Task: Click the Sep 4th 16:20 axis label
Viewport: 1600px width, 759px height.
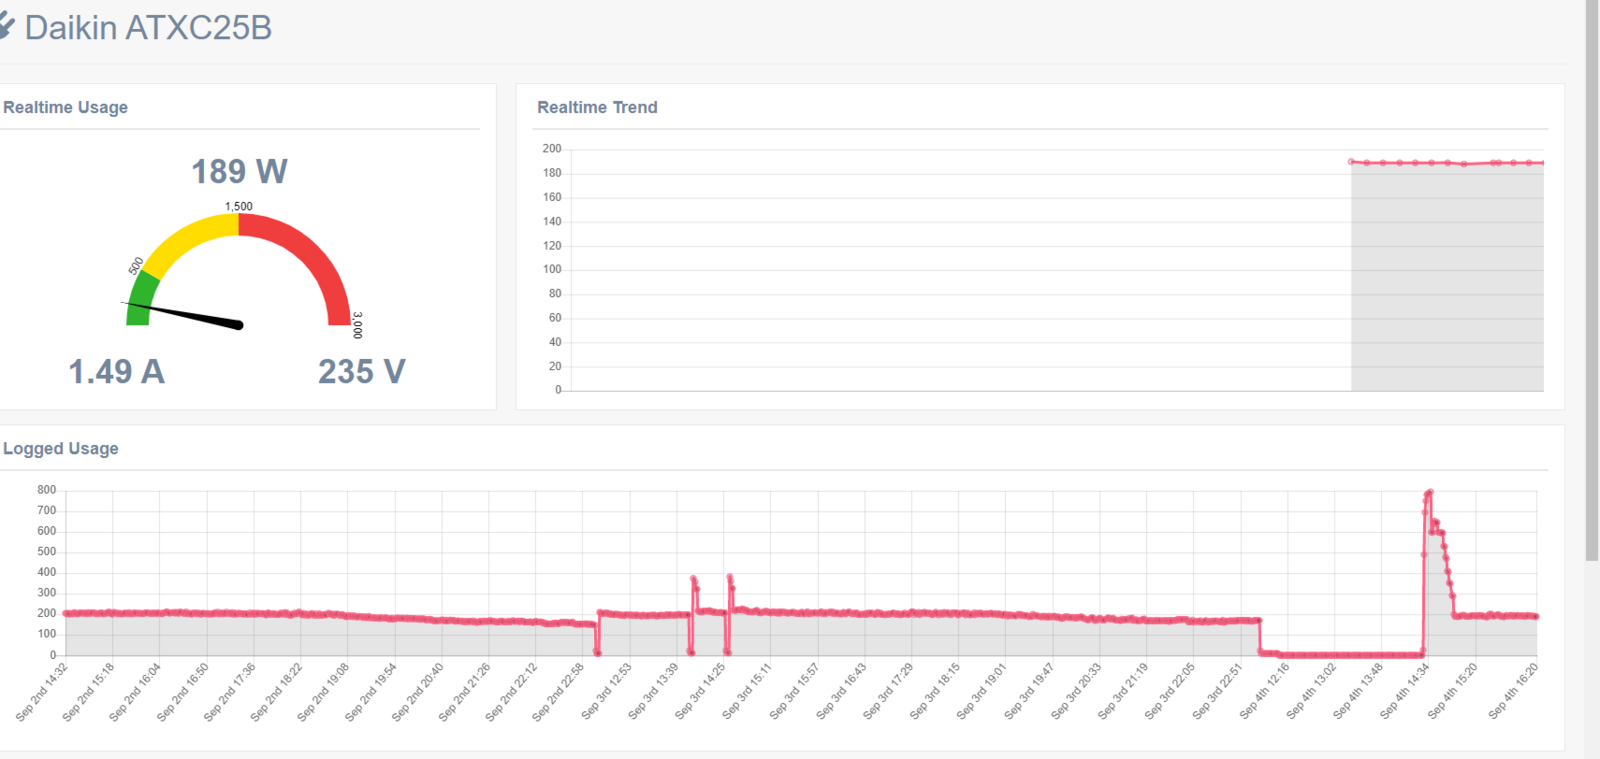Action: tap(1513, 691)
